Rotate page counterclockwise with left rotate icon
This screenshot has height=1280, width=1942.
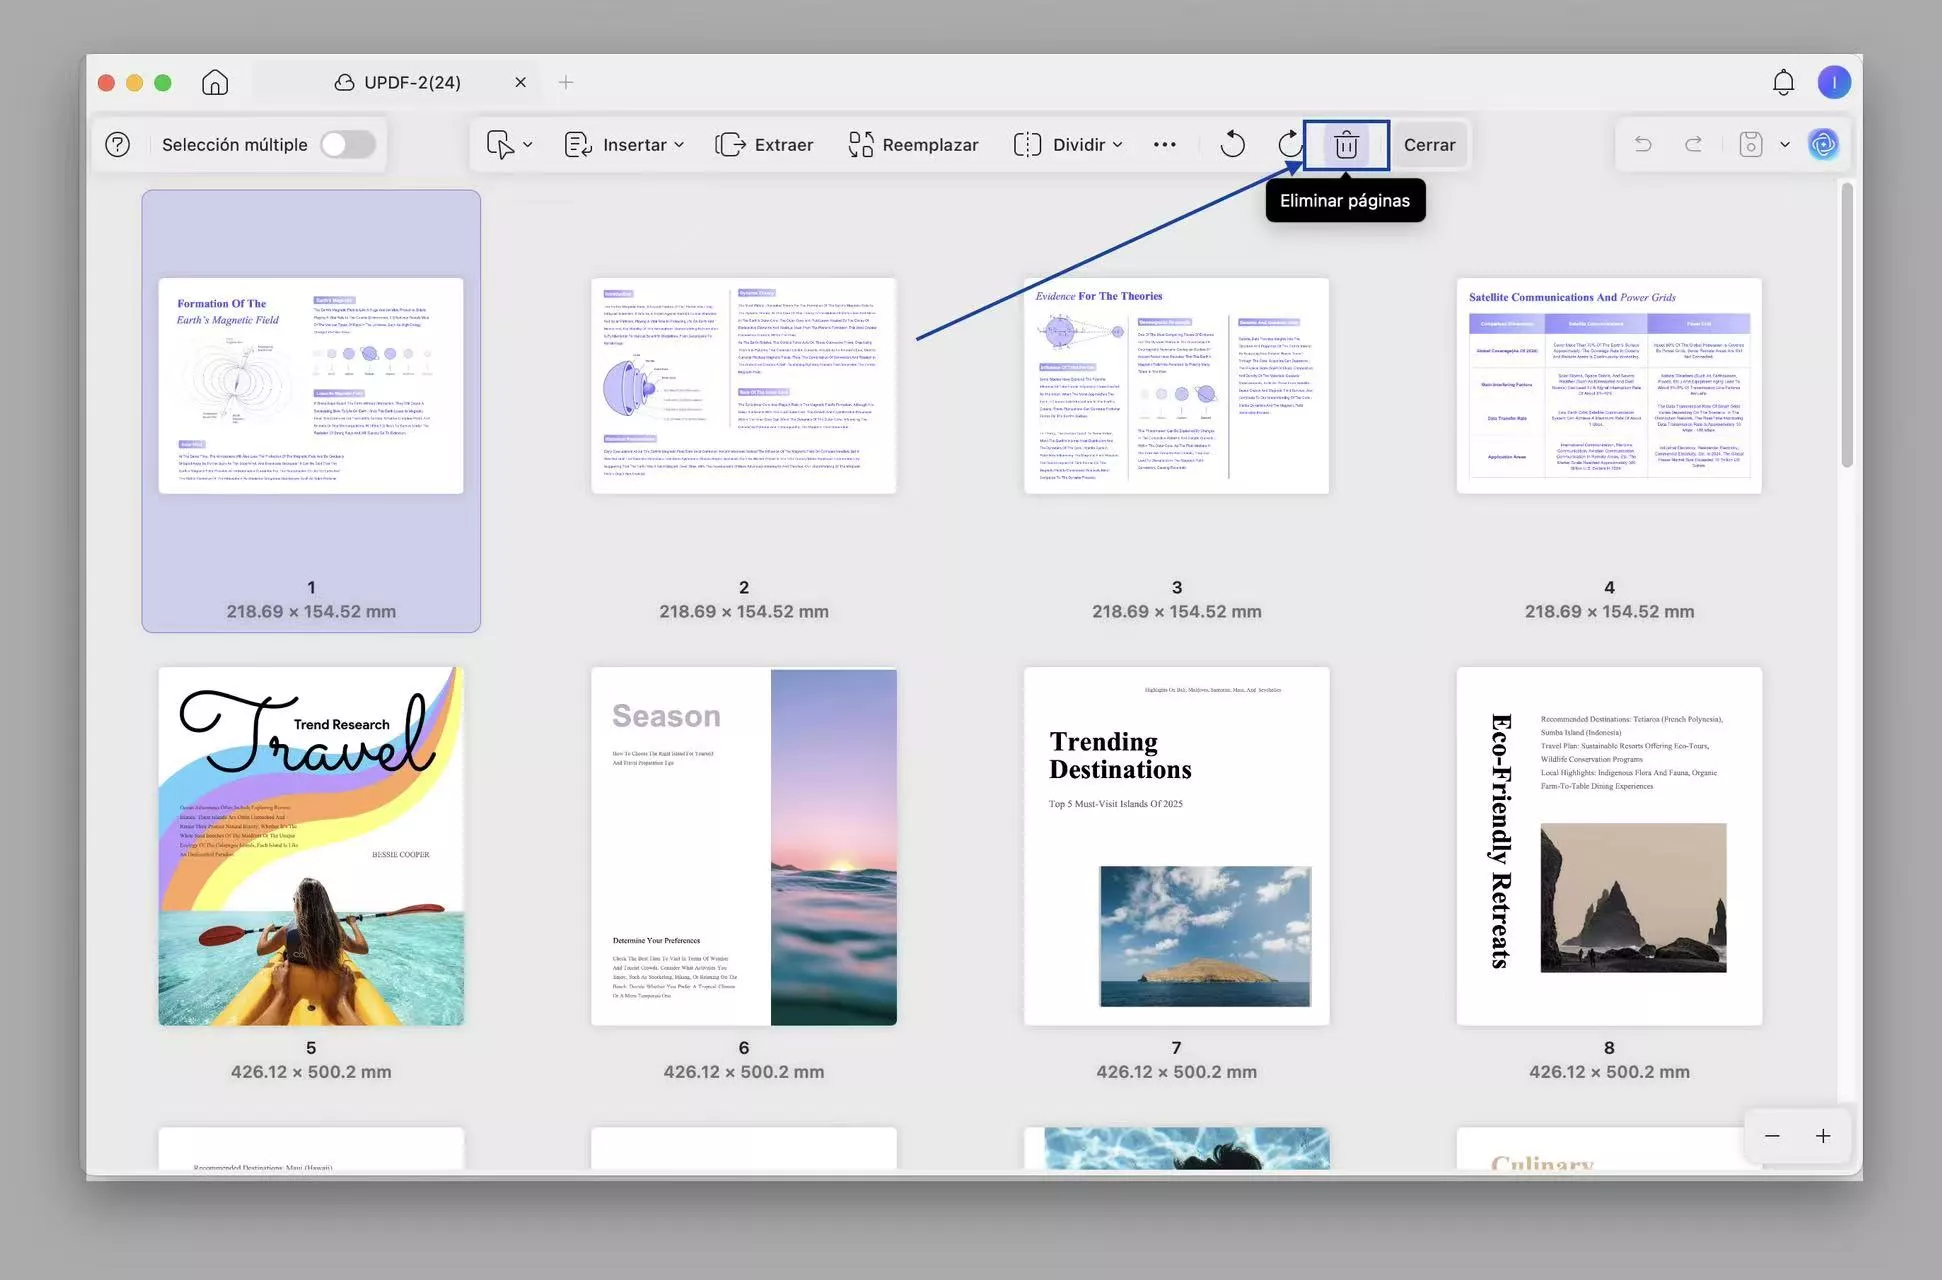coord(1232,145)
